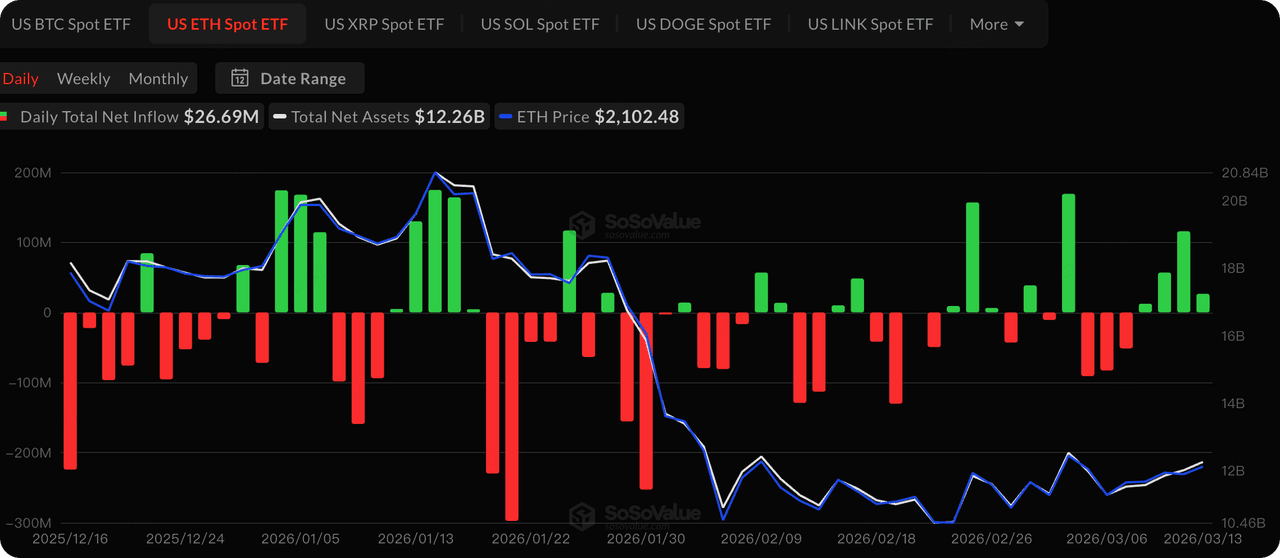This screenshot has height=558, width=1280.
Task: Toggle ETH Price series visibility
Action: (x=589, y=117)
